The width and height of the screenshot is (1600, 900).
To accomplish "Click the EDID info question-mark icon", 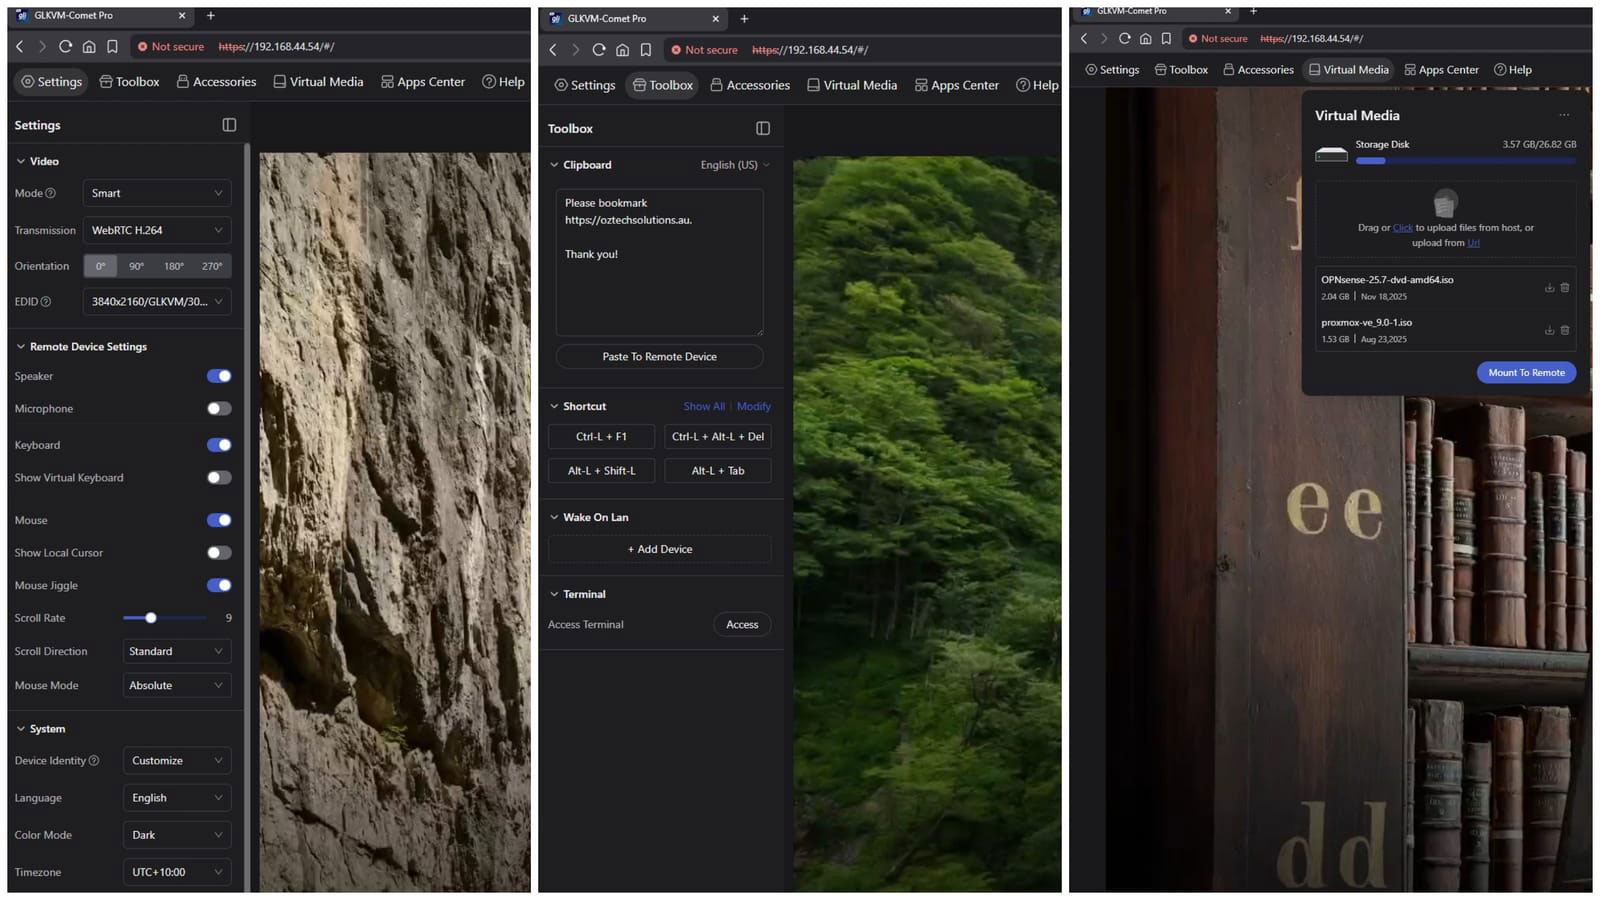I will tap(46, 301).
